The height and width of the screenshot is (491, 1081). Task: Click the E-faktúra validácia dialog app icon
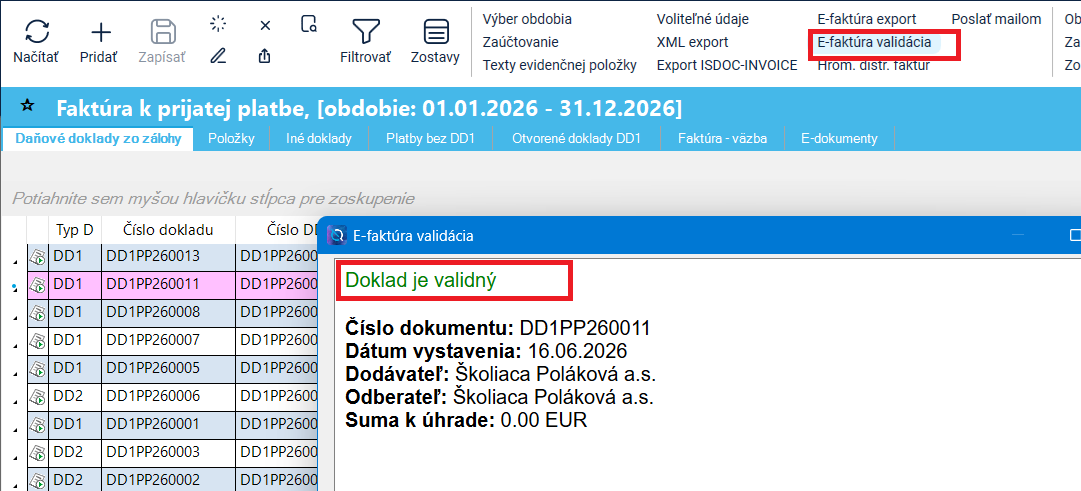[336, 235]
